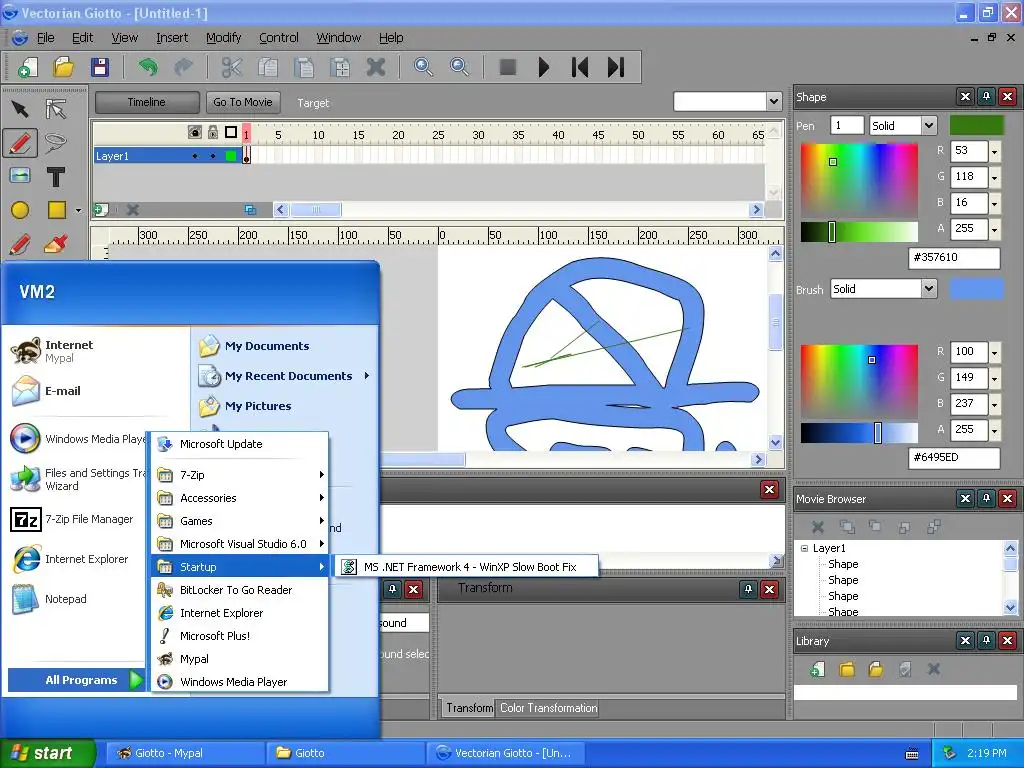Screen dimensions: 1024x768
Task: Open the Pen style Solid dropdown
Action: point(929,125)
